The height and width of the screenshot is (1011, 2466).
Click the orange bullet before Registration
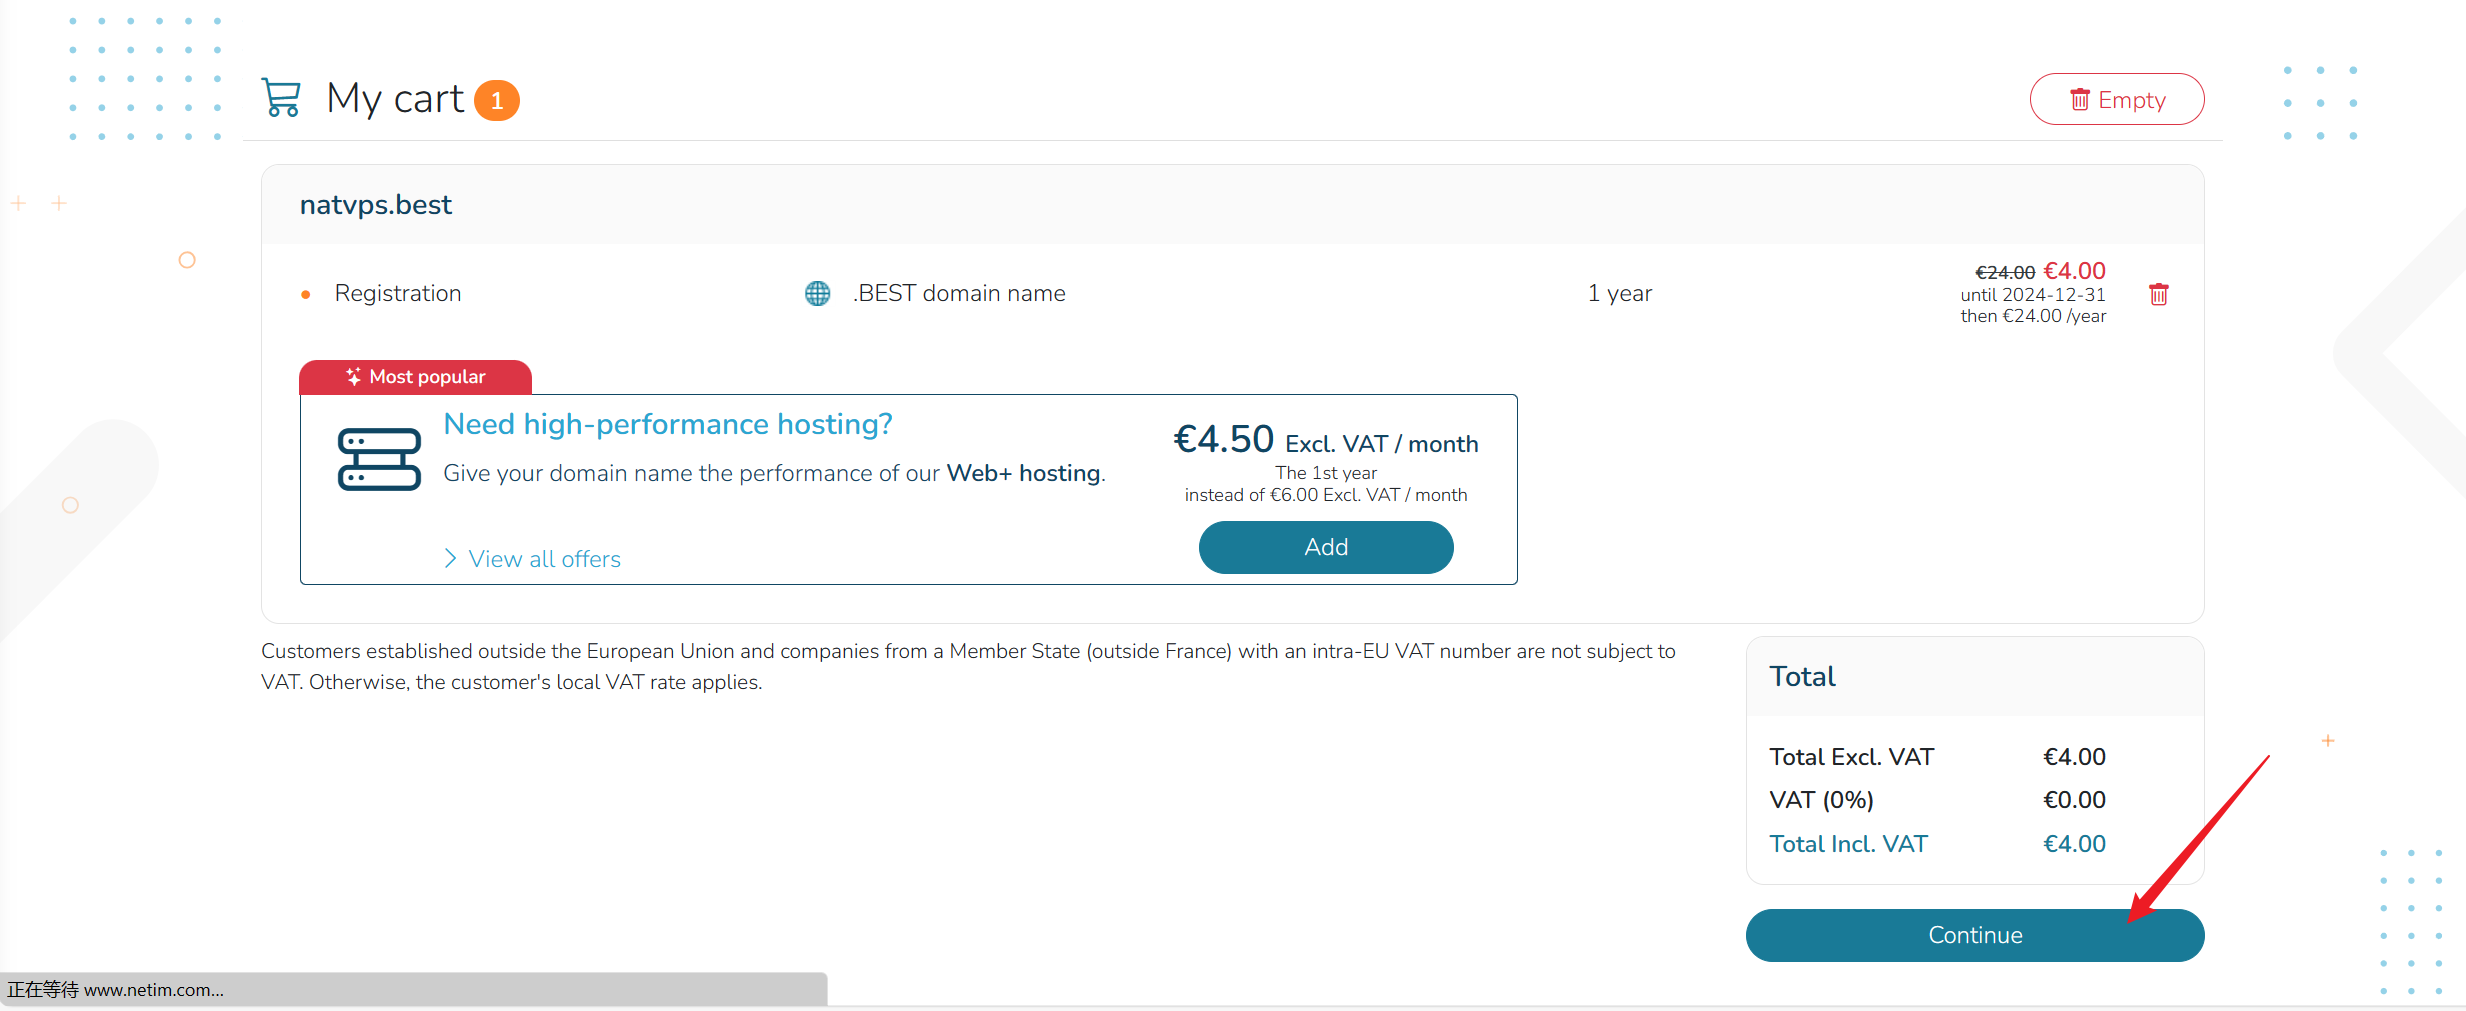coord(306,295)
